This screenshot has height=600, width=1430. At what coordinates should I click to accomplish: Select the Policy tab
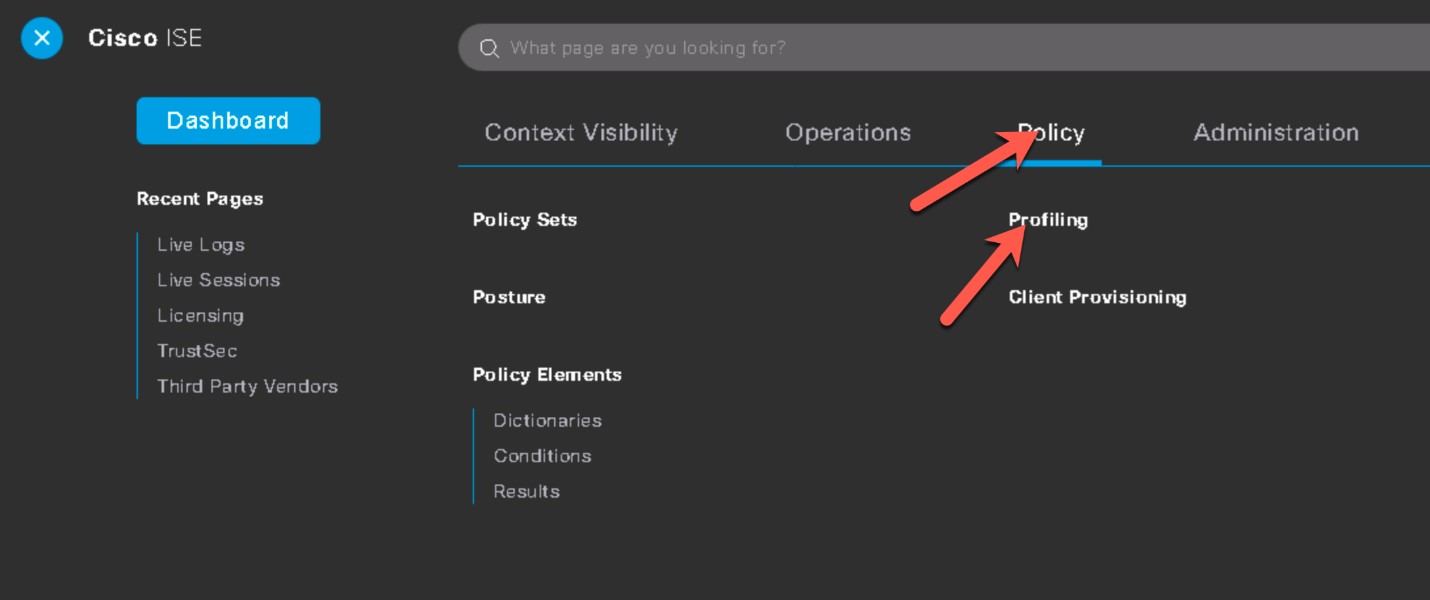1051,133
